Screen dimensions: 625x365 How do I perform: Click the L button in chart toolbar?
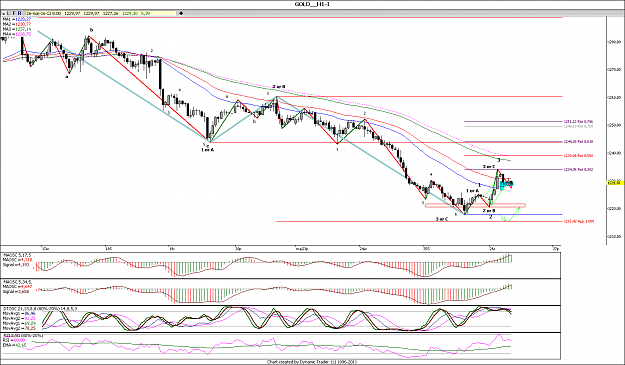pos(8,13)
